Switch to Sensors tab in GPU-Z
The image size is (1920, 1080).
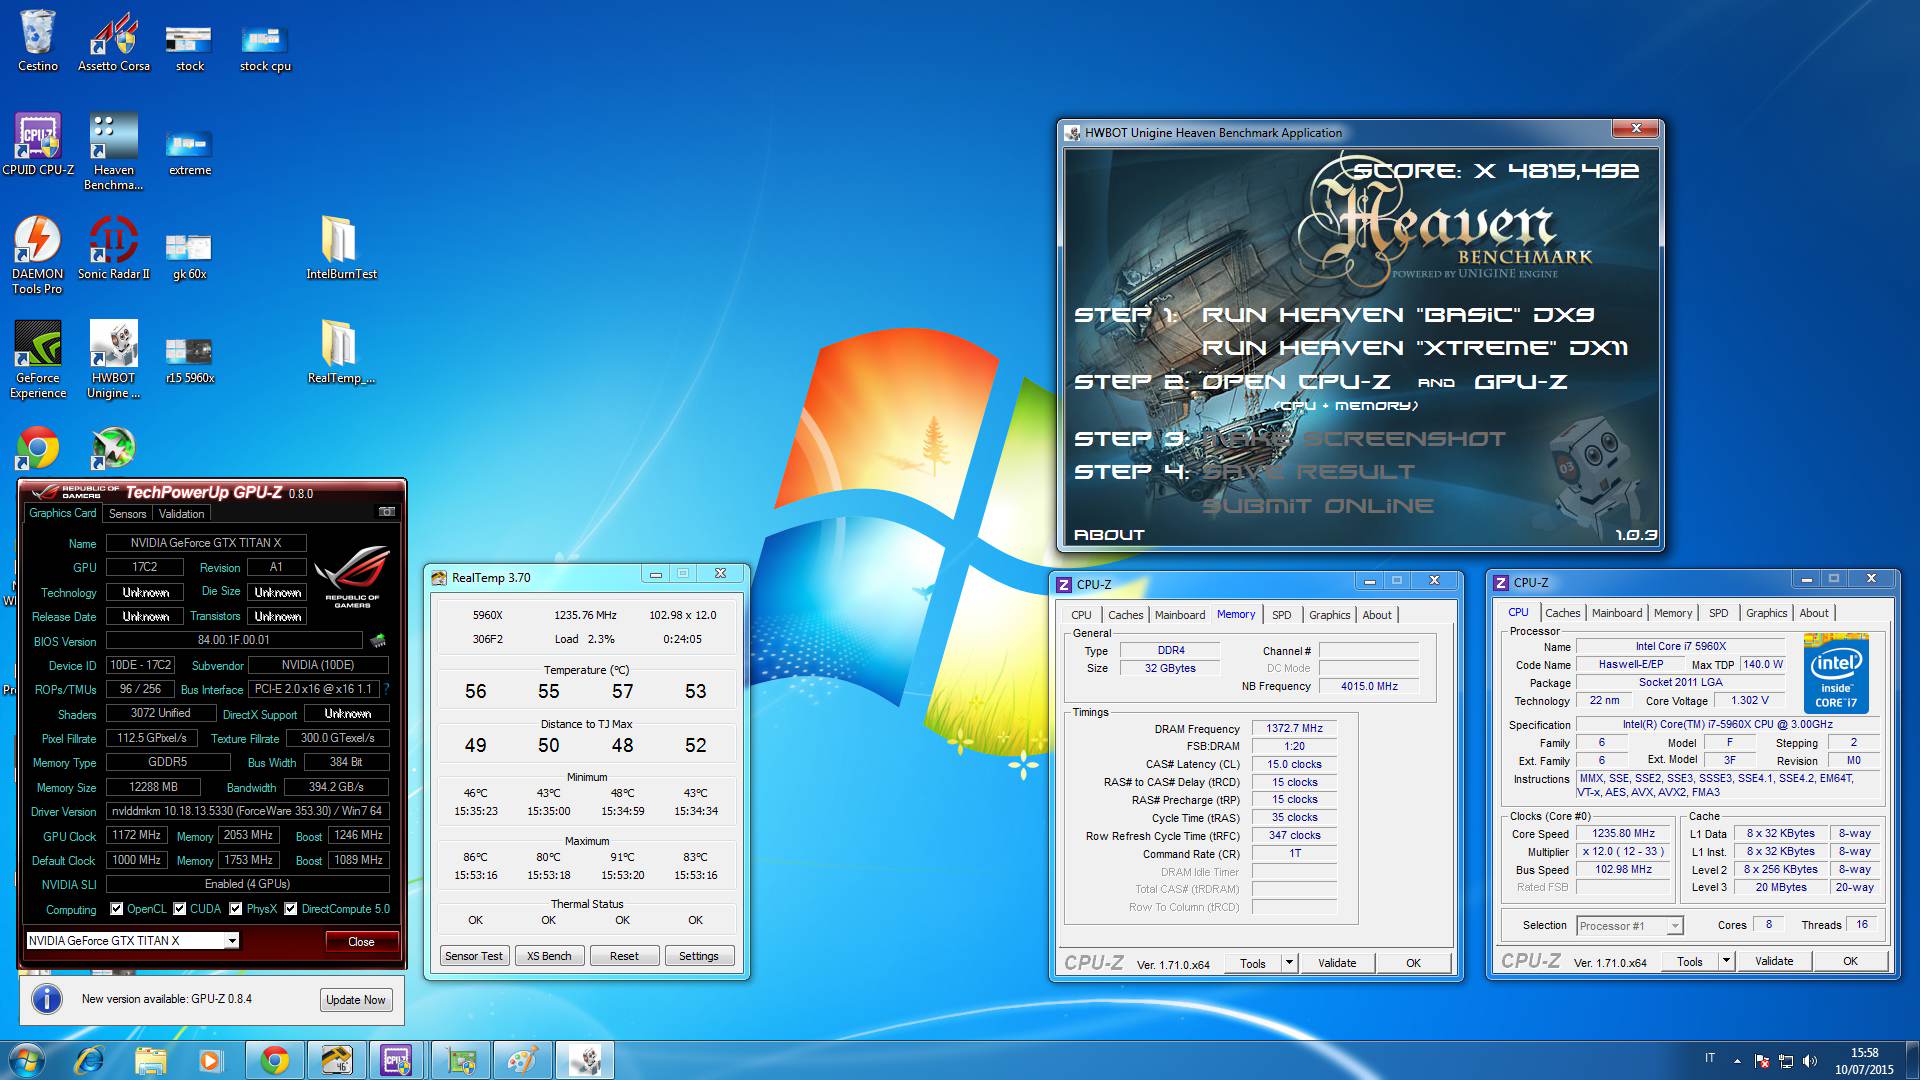pos(127,514)
